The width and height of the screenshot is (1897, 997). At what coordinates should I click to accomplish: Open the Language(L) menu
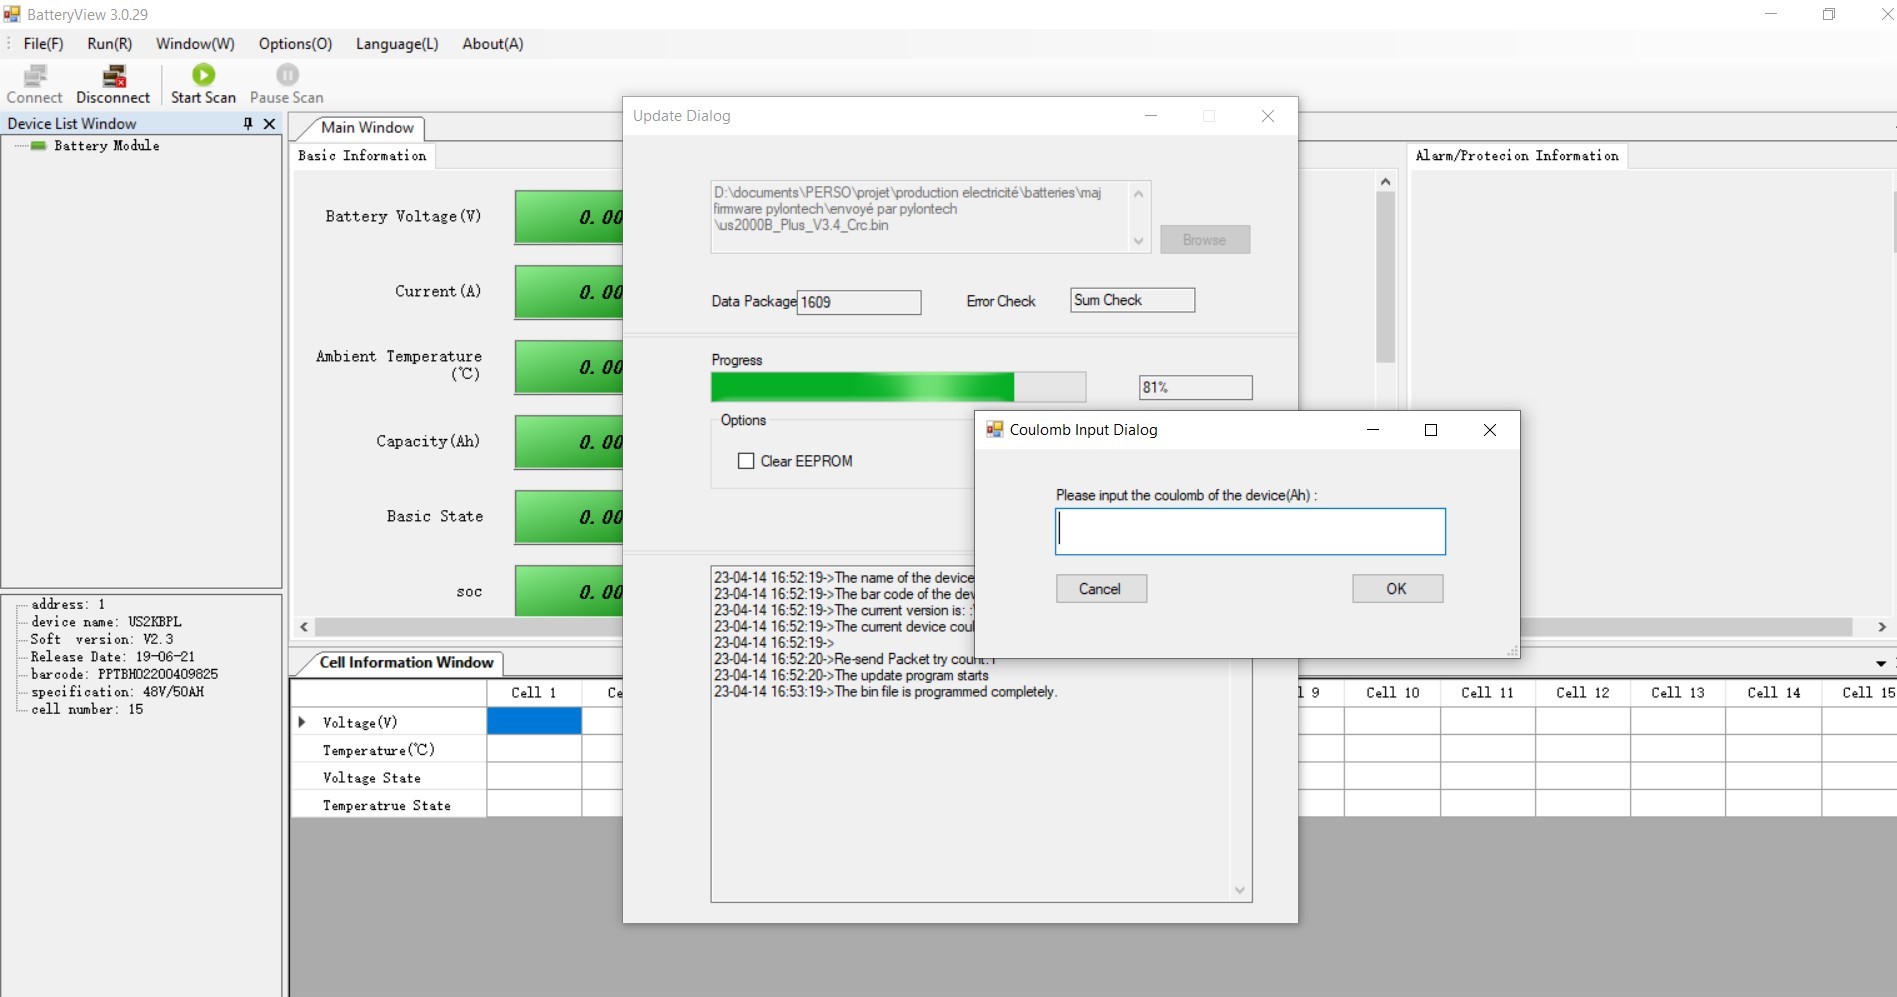pos(396,44)
